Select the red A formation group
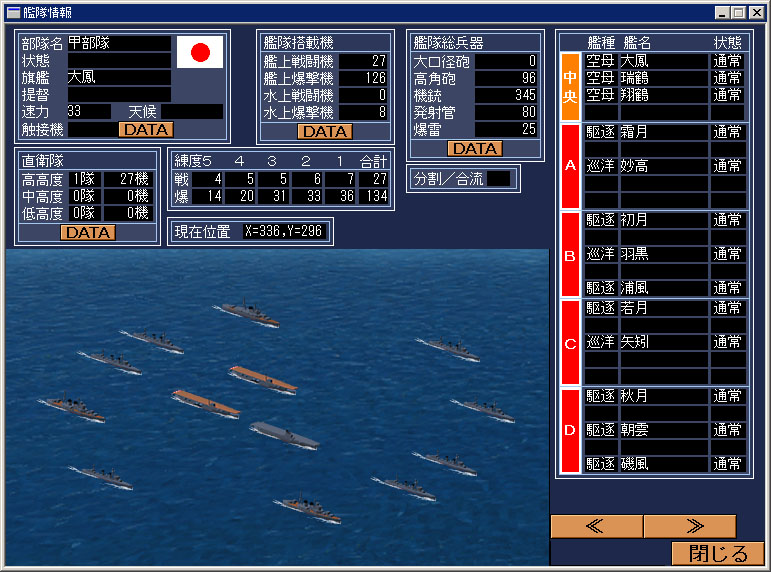Image resolution: width=771 pixels, height=572 pixels. 570,166
